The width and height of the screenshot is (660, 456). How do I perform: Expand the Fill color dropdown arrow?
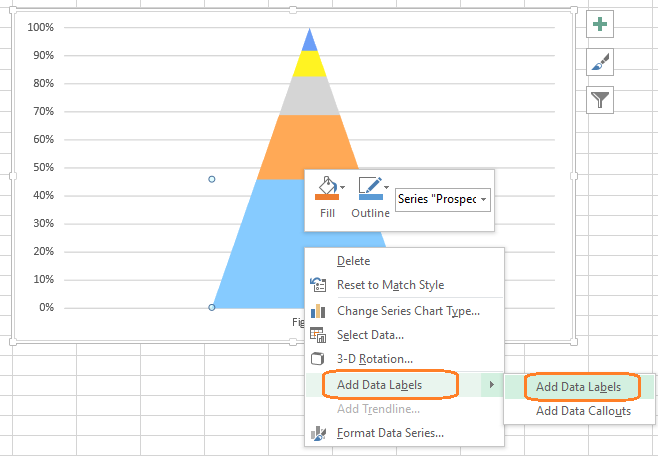pyautogui.click(x=343, y=187)
